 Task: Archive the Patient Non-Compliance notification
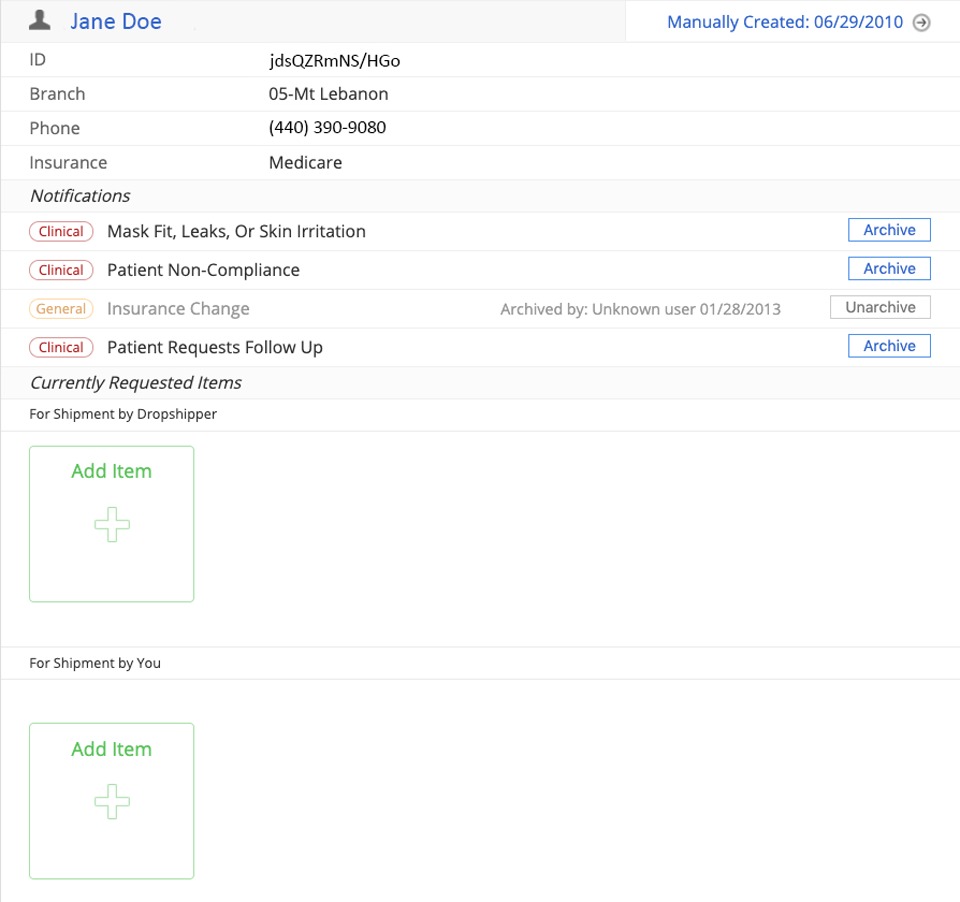point(889,269)
